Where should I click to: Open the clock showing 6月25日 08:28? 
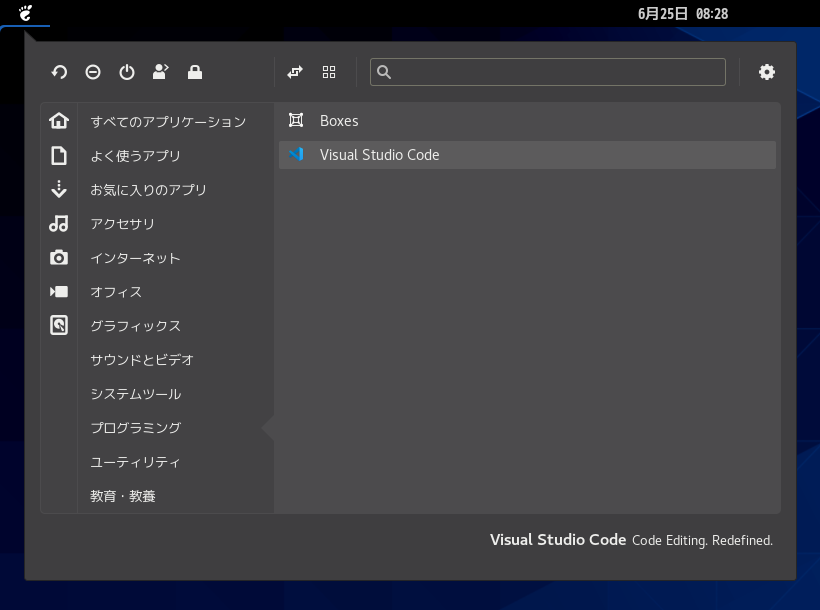pos(683,14)
